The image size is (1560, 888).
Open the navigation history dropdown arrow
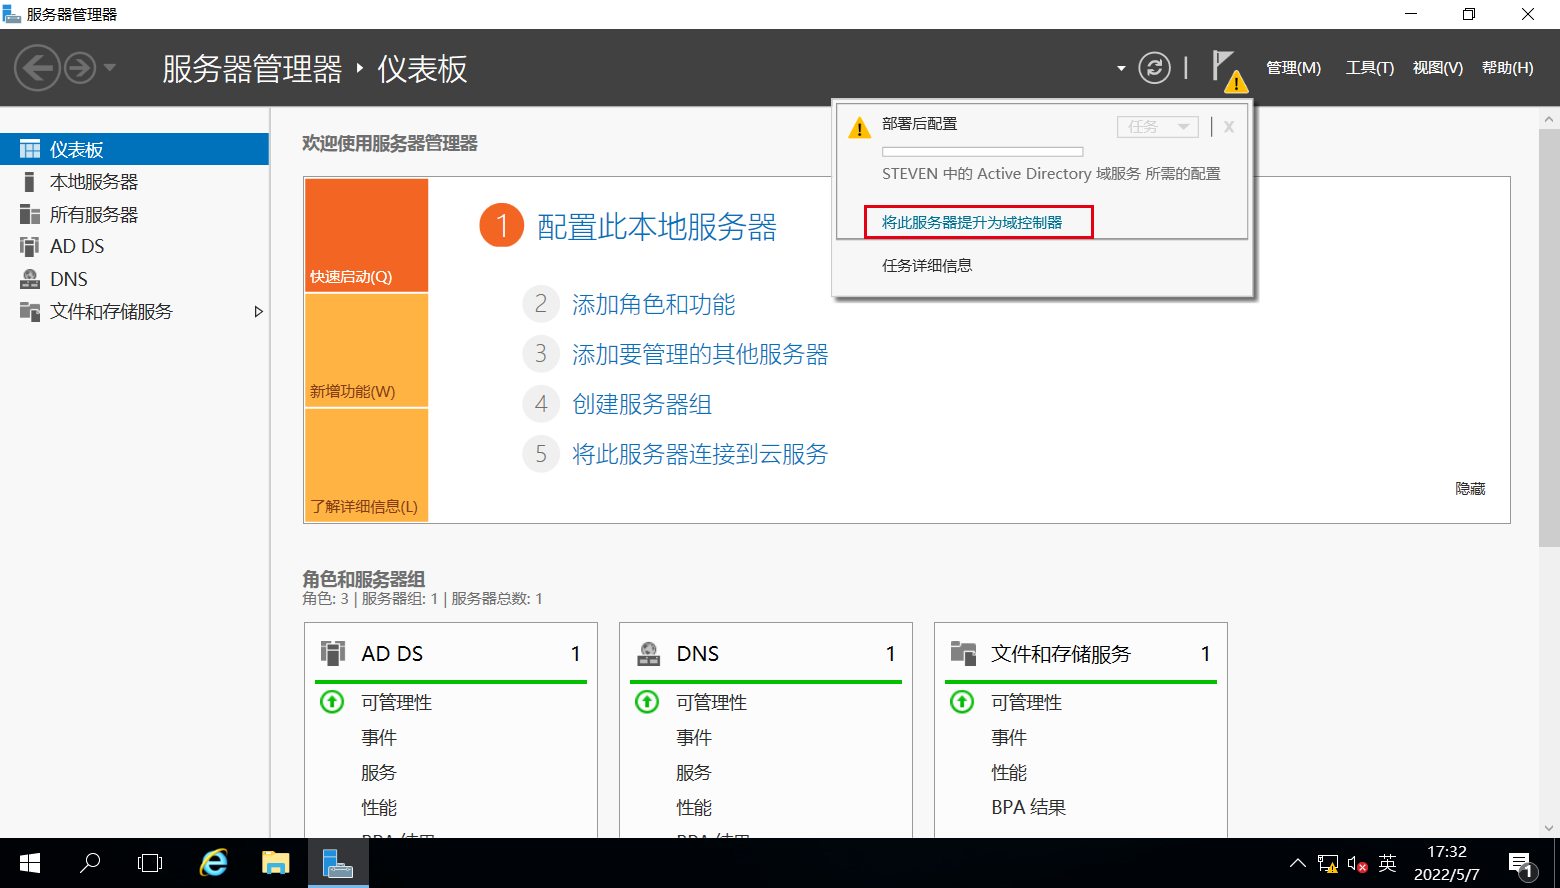point(110,68)
